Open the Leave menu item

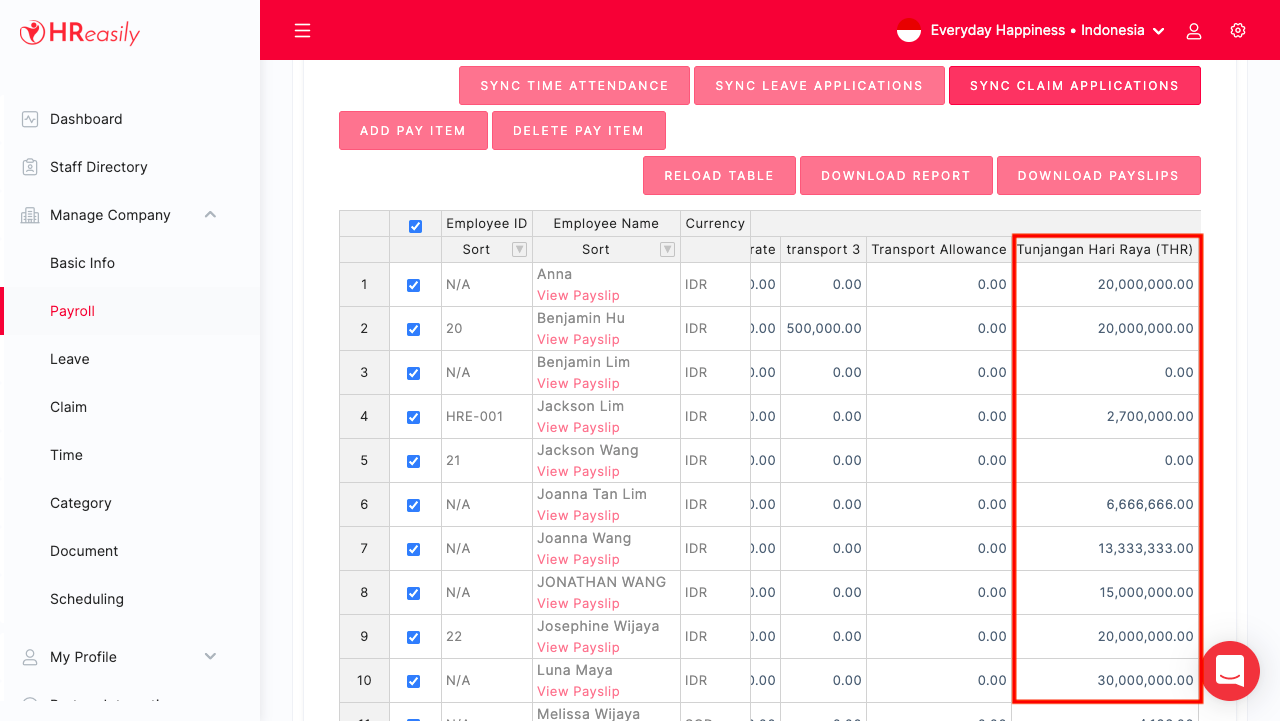(70, 359)
